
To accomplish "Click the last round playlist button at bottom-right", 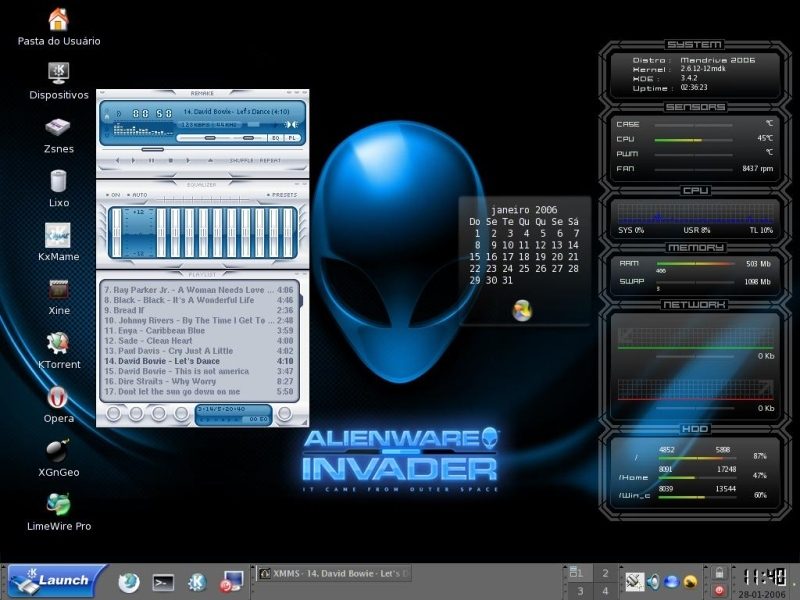I will click(285, 413).
